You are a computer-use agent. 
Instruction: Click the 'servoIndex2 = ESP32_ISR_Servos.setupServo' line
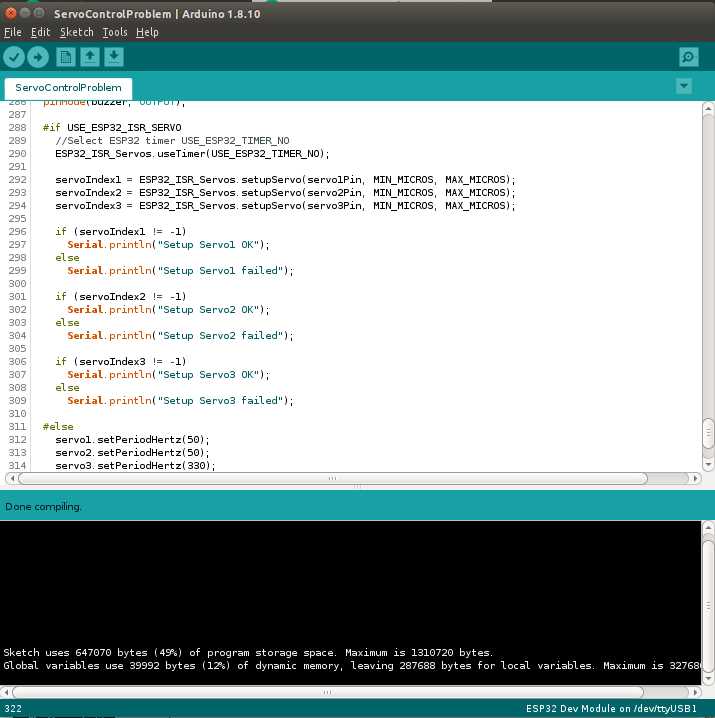[285, 192]
